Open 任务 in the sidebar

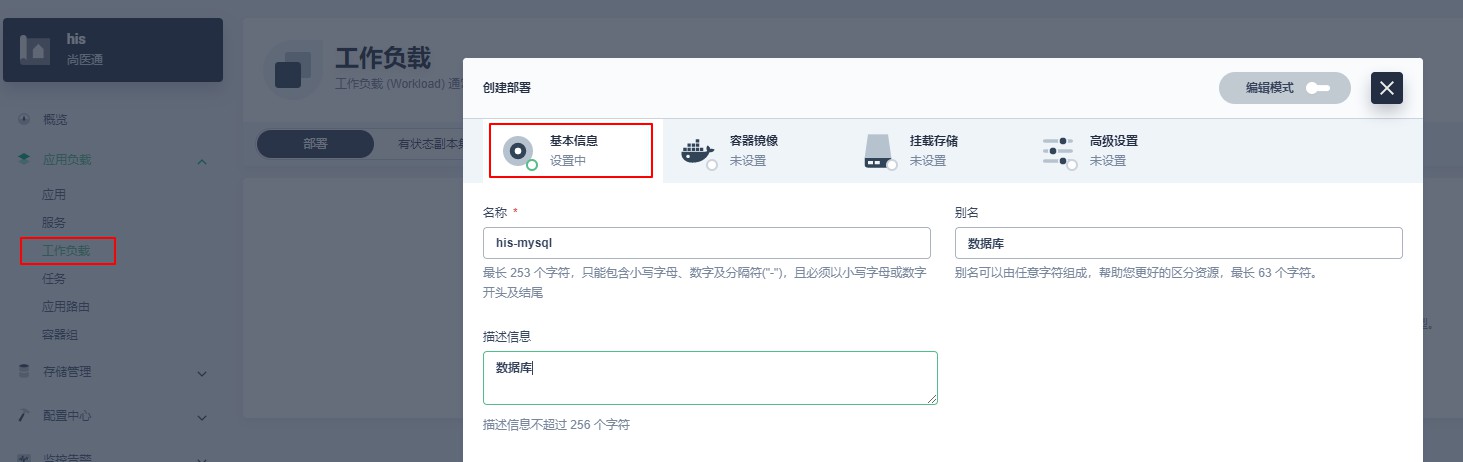click(x=54, y=278)
